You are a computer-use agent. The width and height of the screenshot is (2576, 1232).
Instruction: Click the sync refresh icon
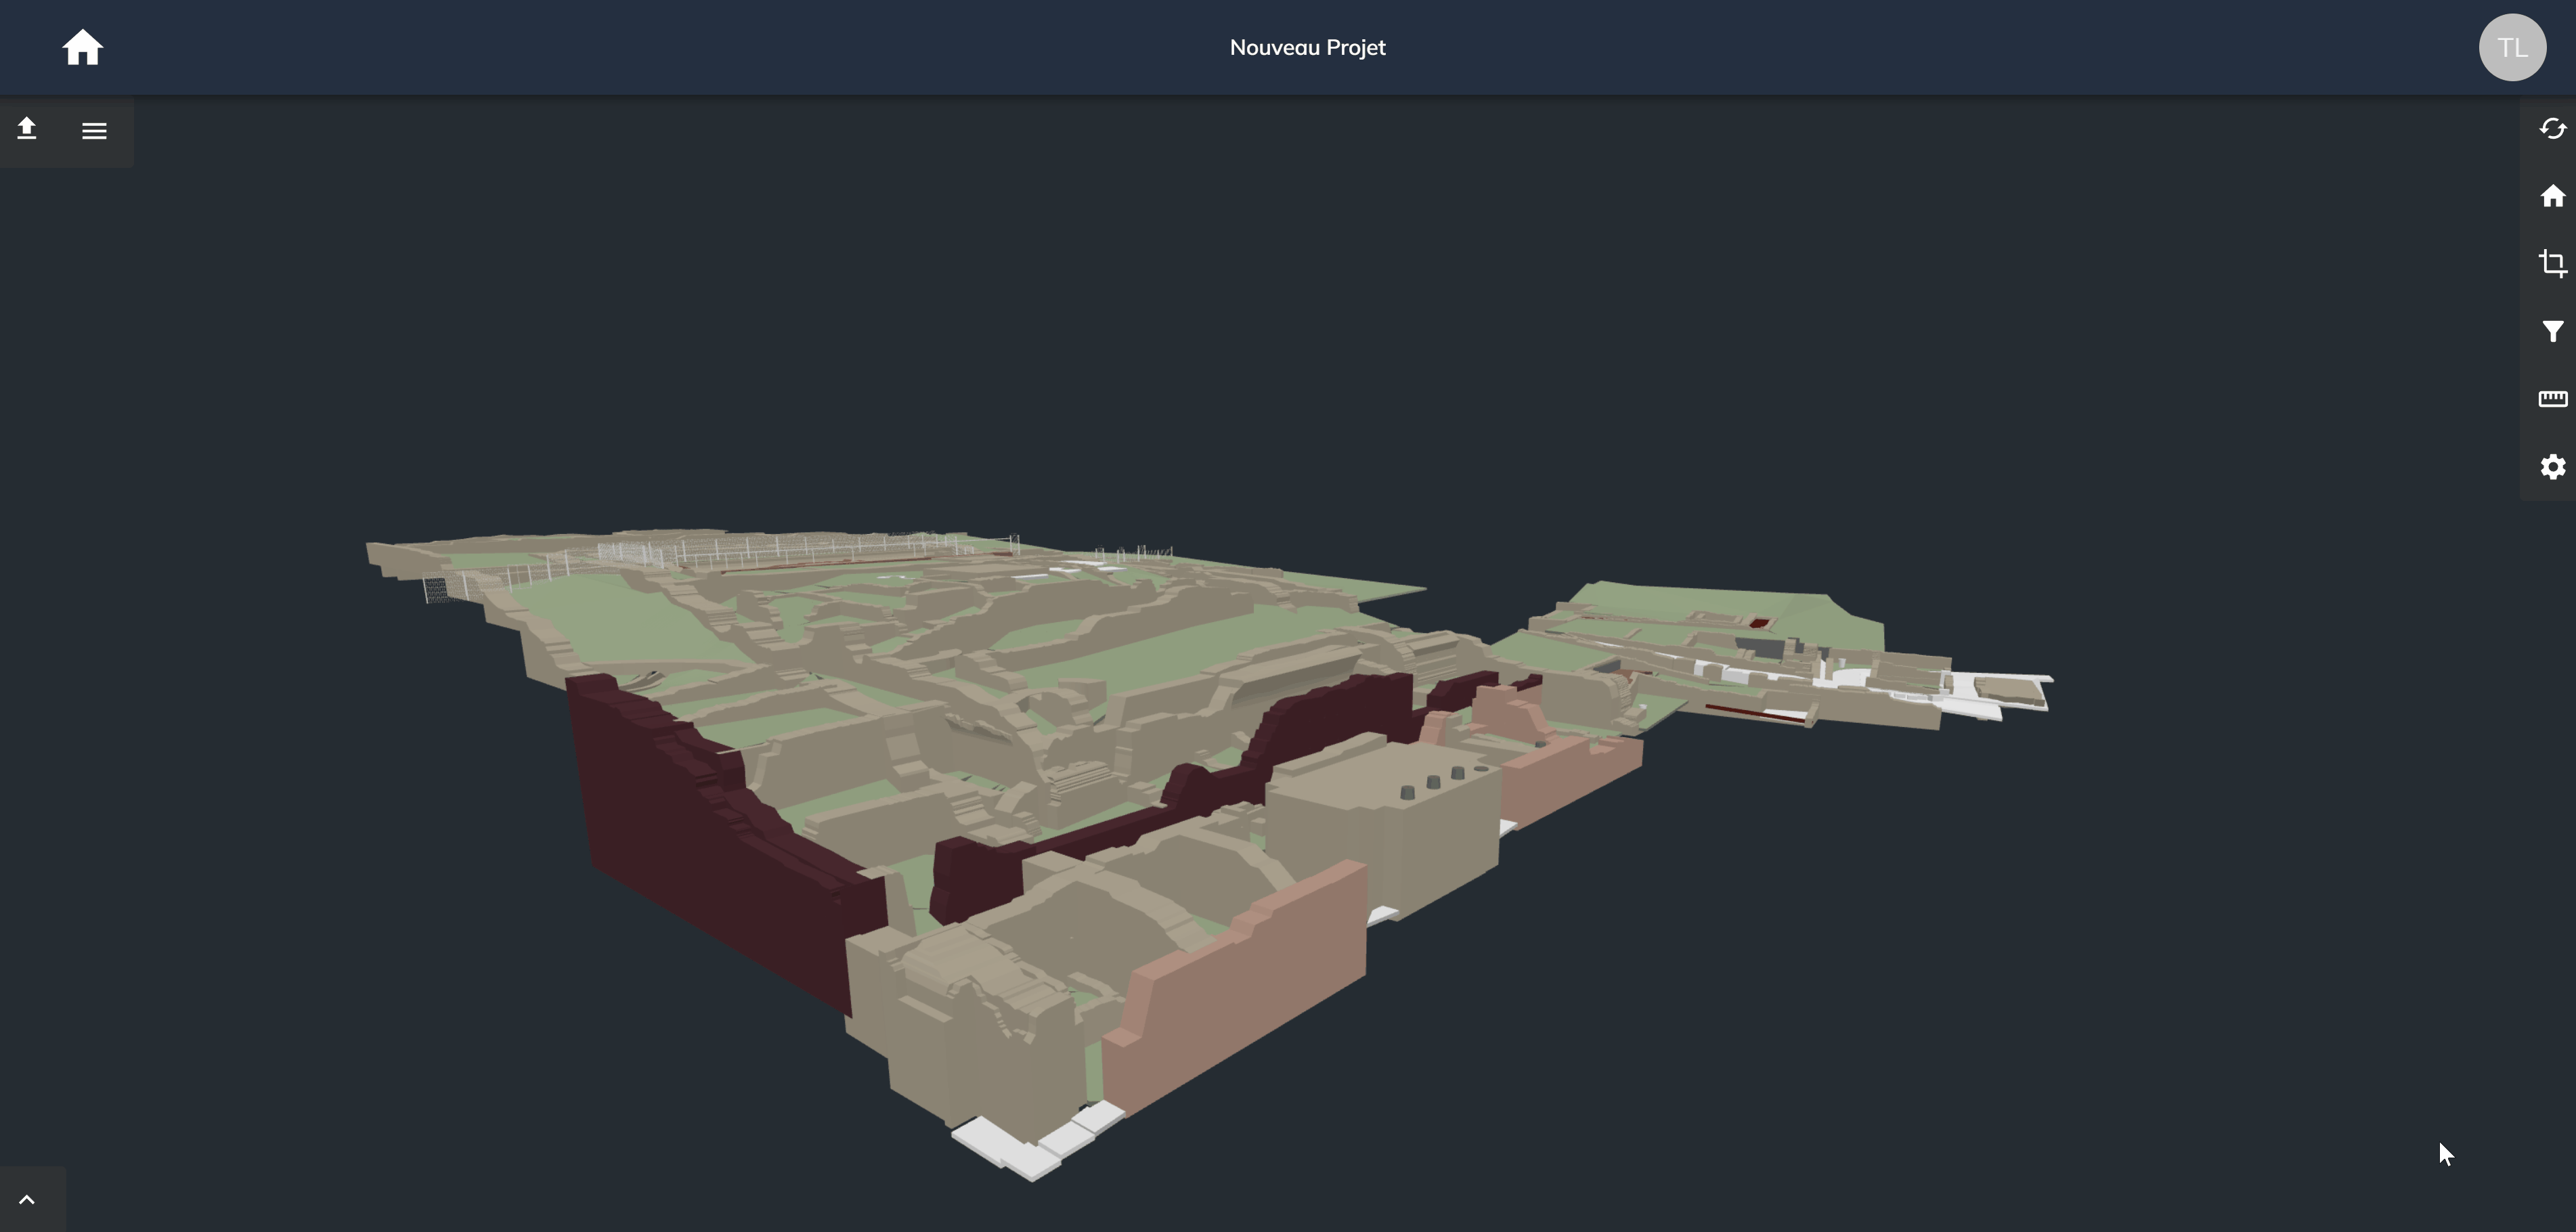point(2552,129)
